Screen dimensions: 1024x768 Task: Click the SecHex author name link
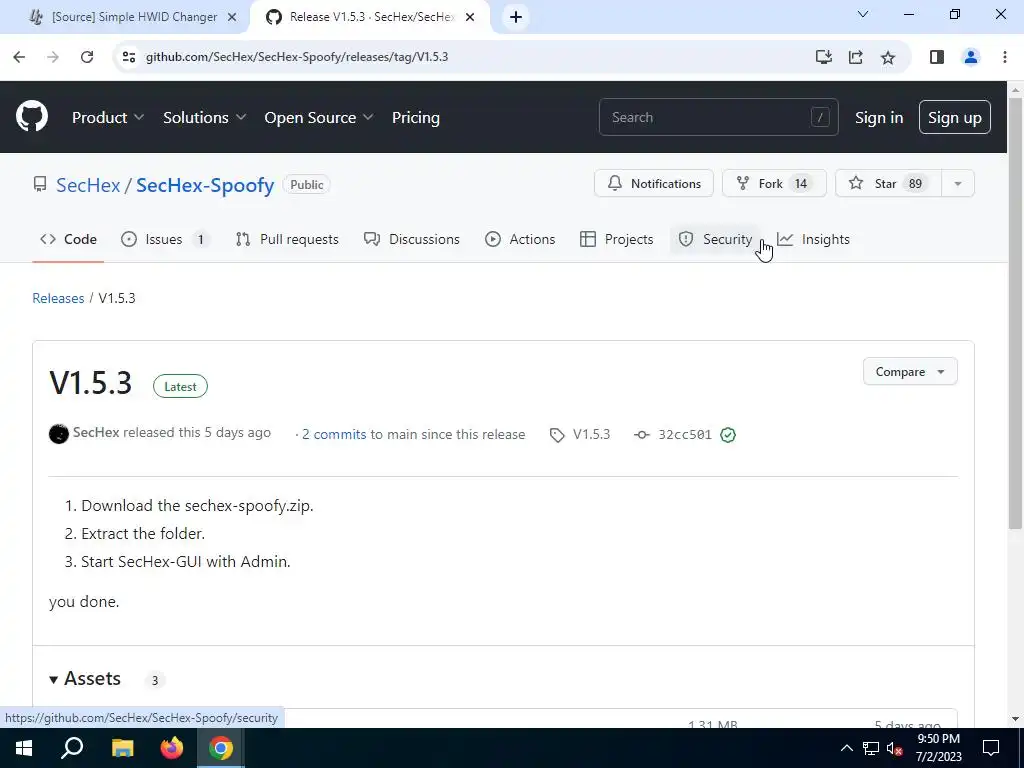(x=96, y=432)
